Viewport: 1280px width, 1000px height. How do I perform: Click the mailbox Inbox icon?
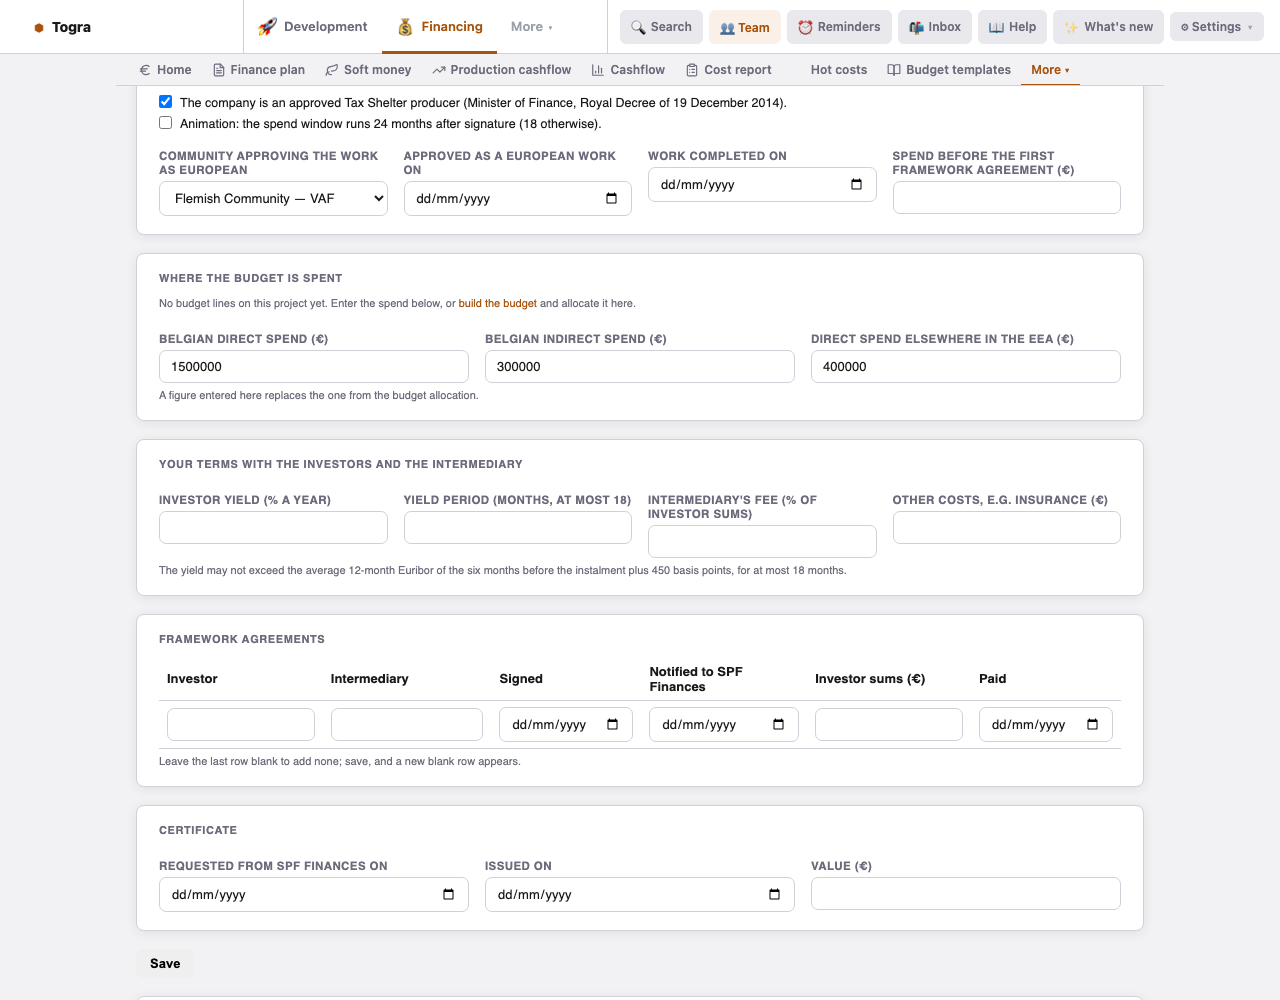click(x=916, y=27)
